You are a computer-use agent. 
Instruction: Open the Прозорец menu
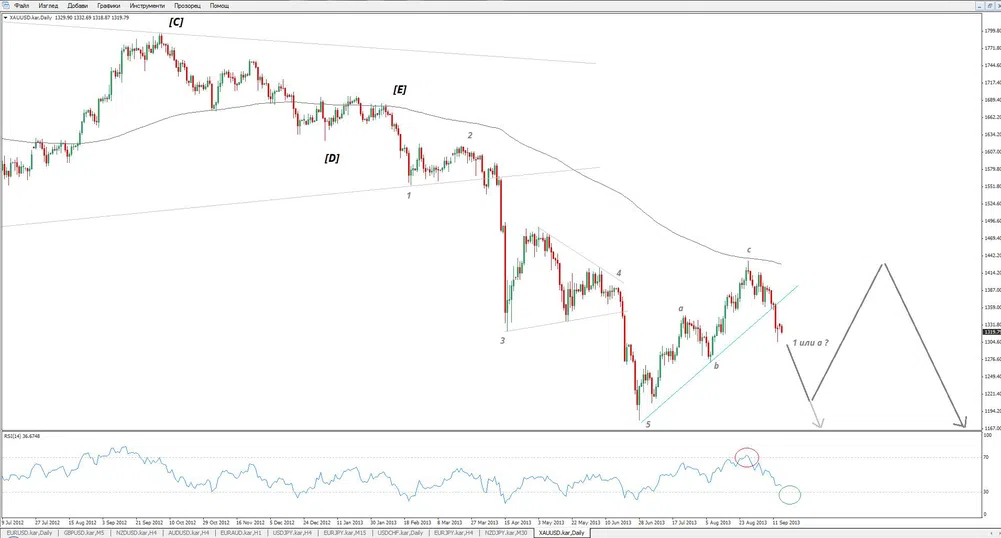[187, 5]
